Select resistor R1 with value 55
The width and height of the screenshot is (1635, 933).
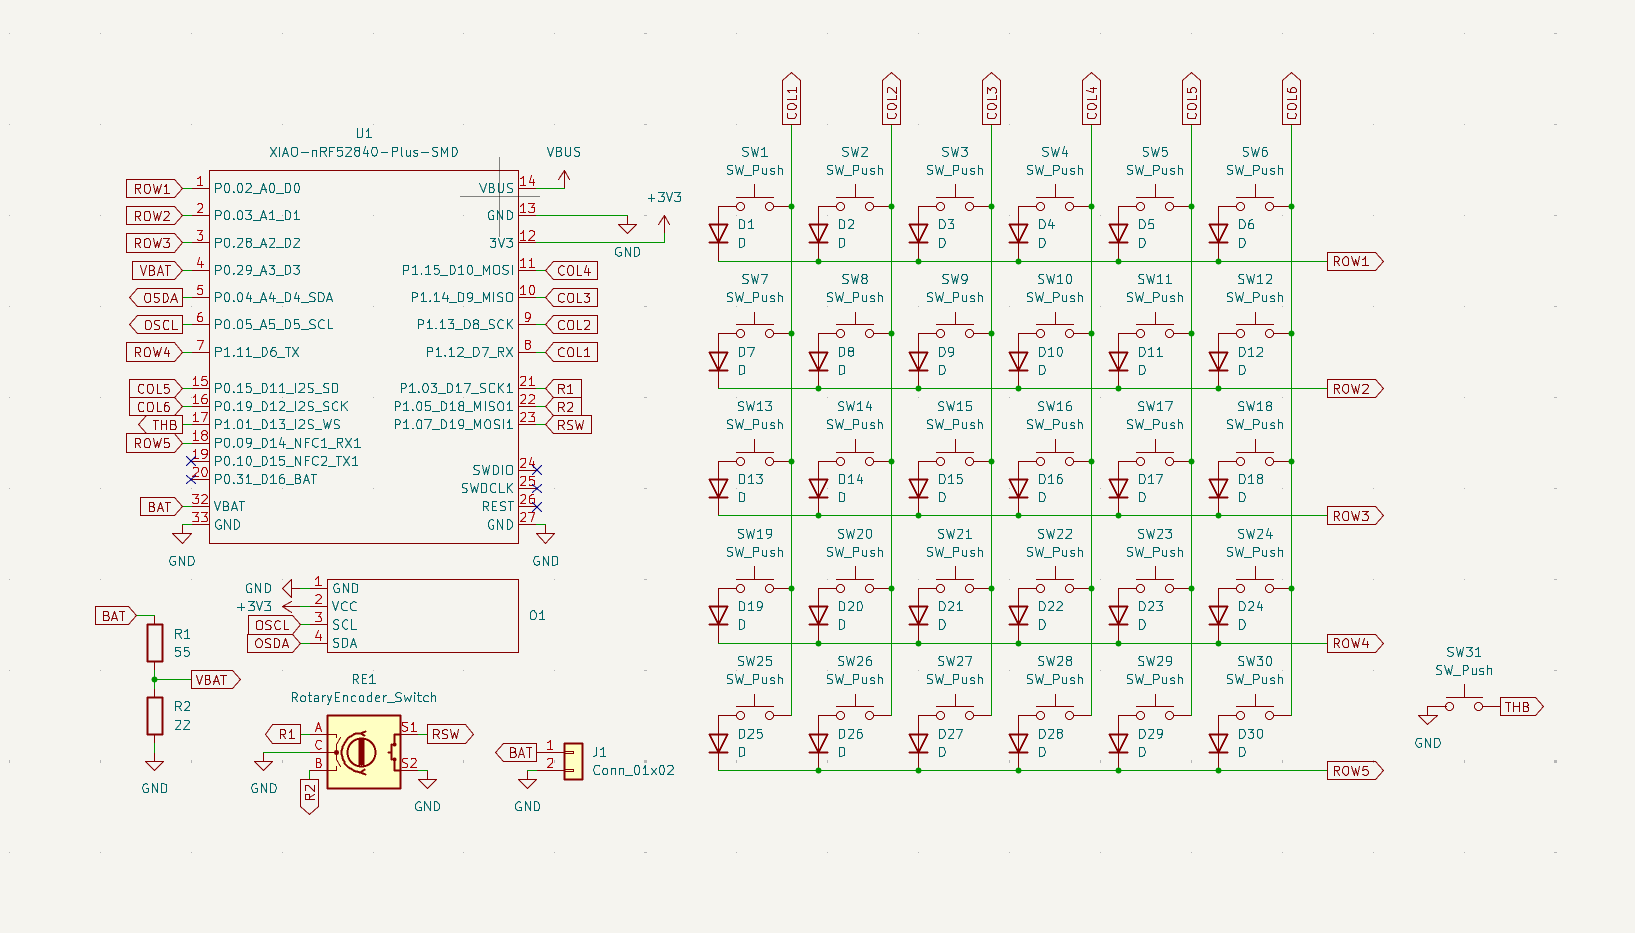[x=155, y=643]
